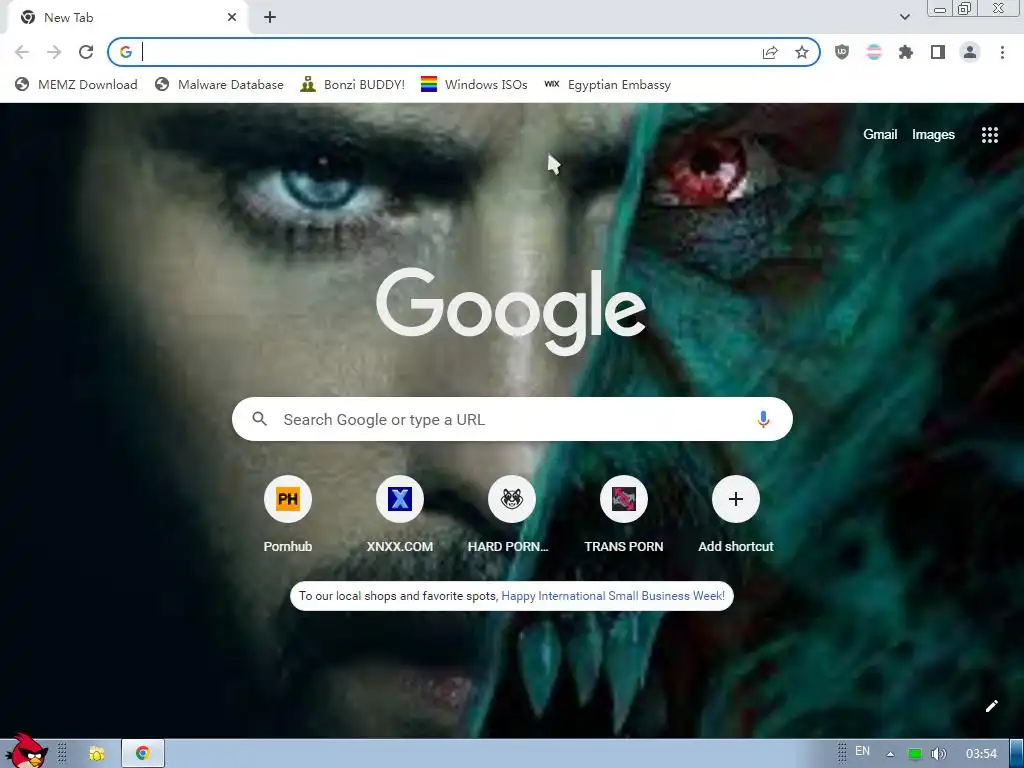Open the Angry Birds start button
The image size is (1024, 768).
[x=26, y=751]
